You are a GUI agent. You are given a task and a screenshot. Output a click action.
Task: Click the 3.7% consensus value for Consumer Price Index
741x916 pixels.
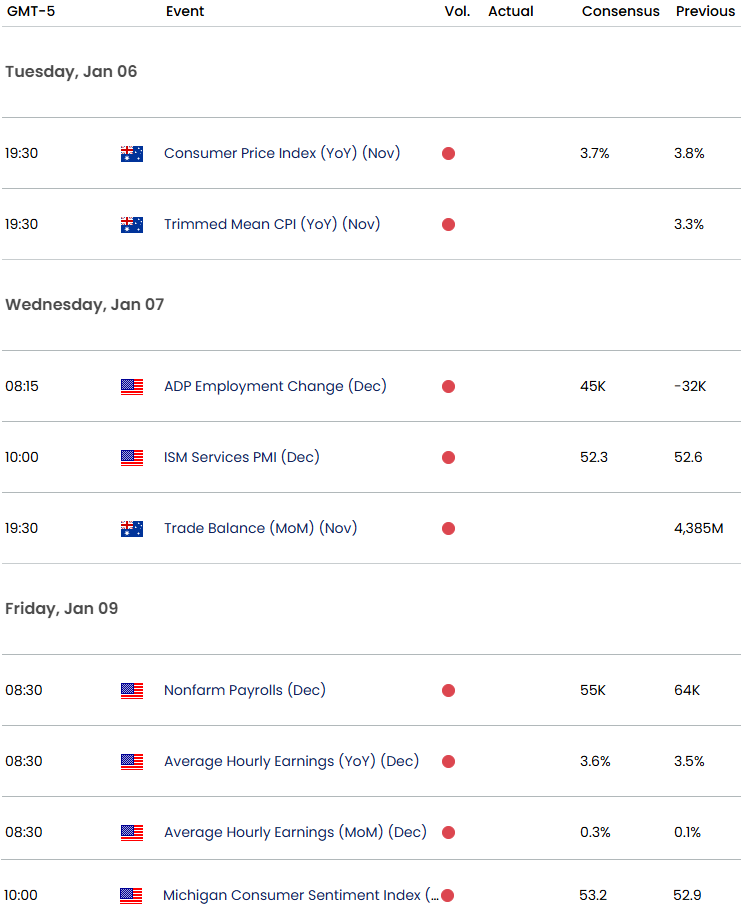[x=594, y=153]
